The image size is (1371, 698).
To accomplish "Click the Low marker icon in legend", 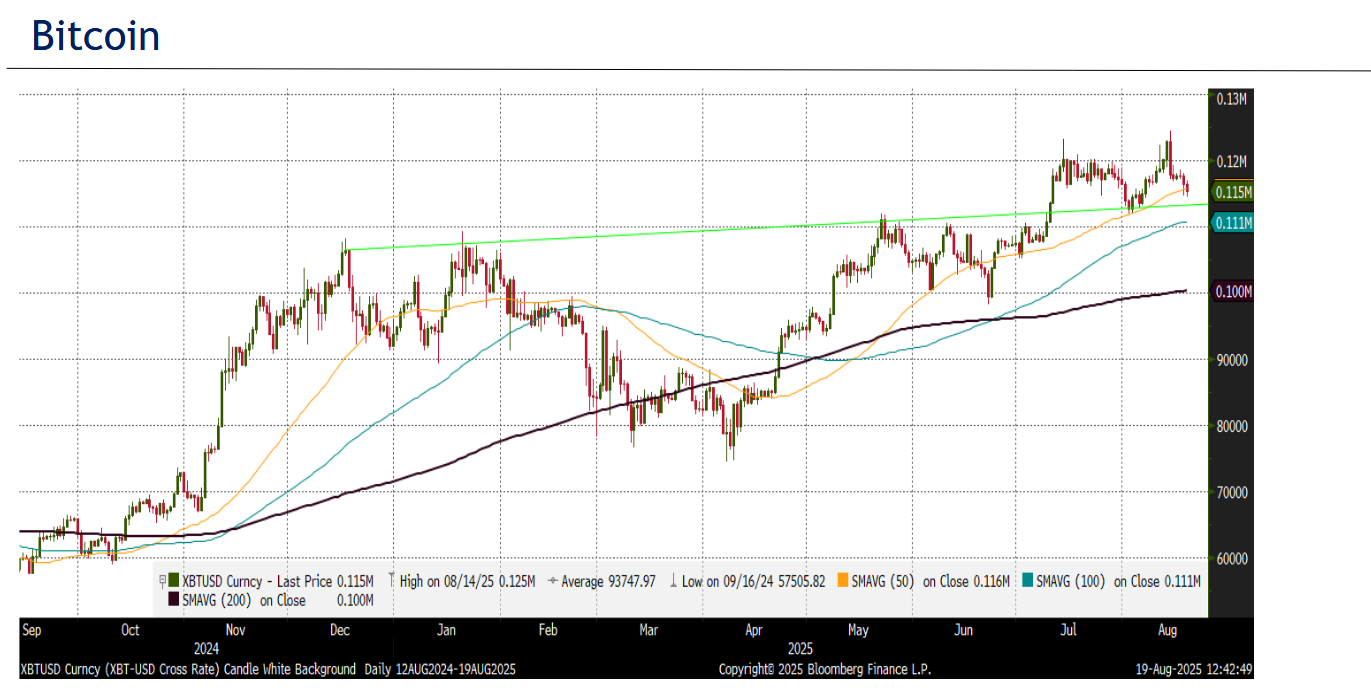I will tap(674, 581).
